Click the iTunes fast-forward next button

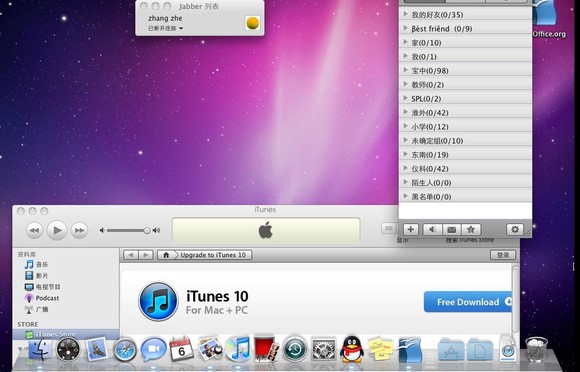79,230
